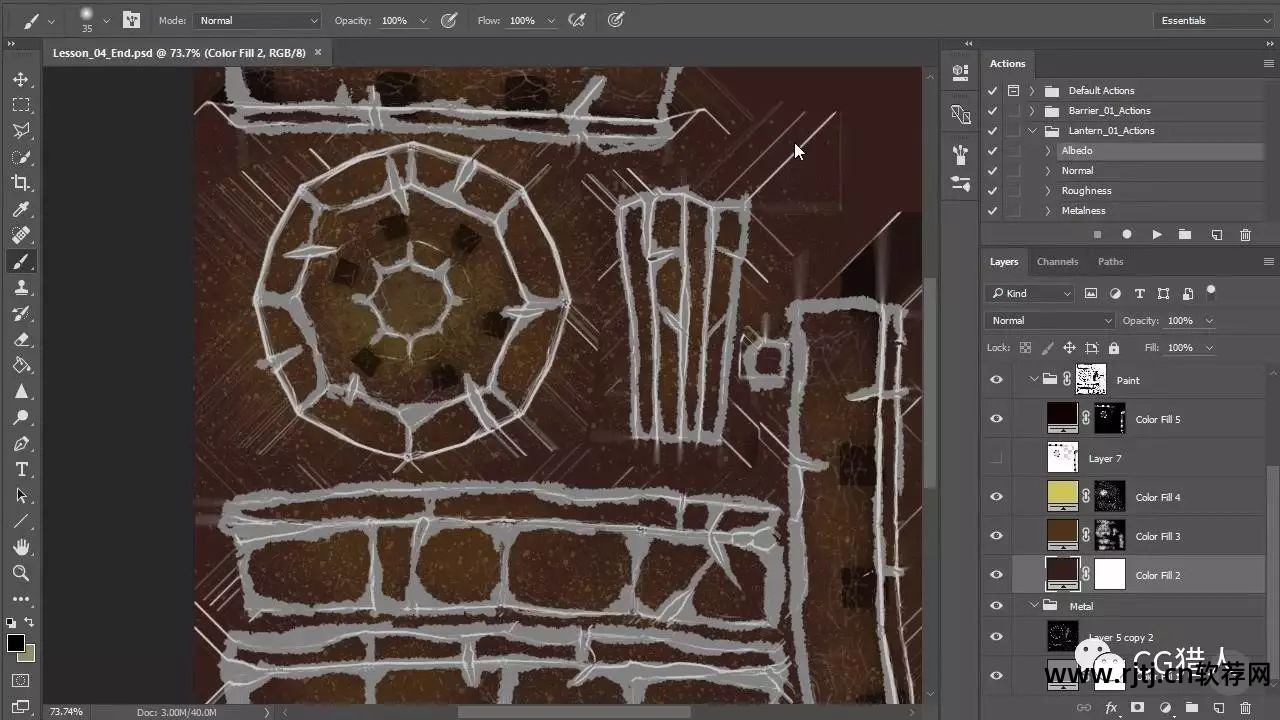
Task: Click the Play action button
Action: click(x=1157, y=235)
